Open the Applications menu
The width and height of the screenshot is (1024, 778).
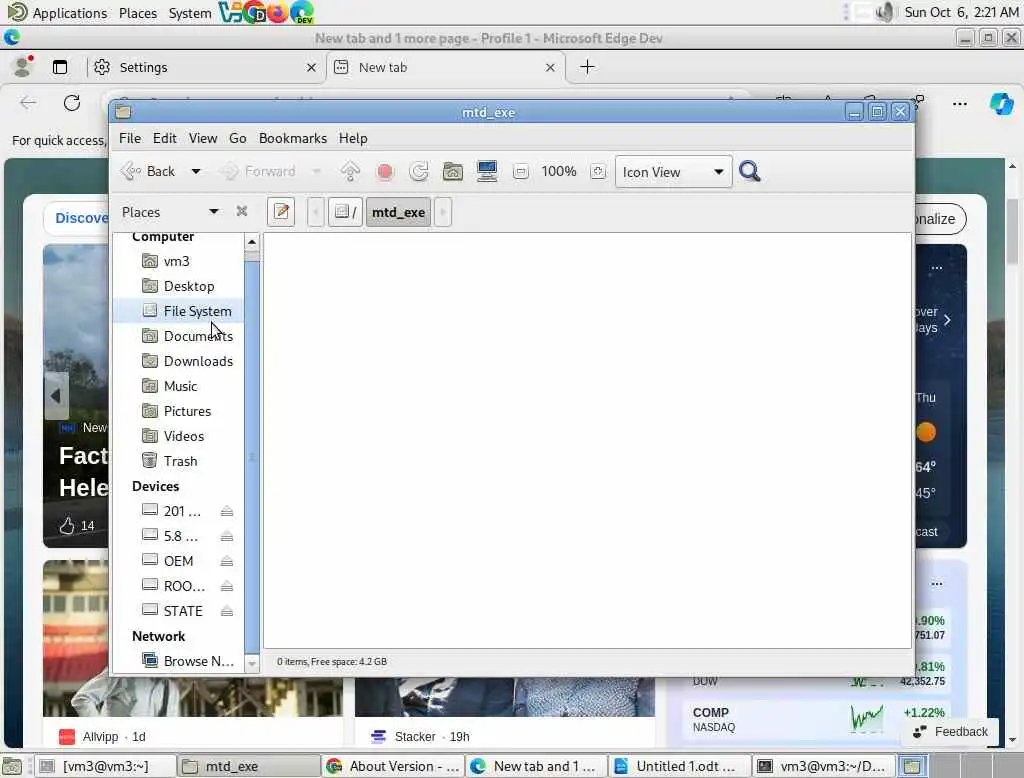57,12
